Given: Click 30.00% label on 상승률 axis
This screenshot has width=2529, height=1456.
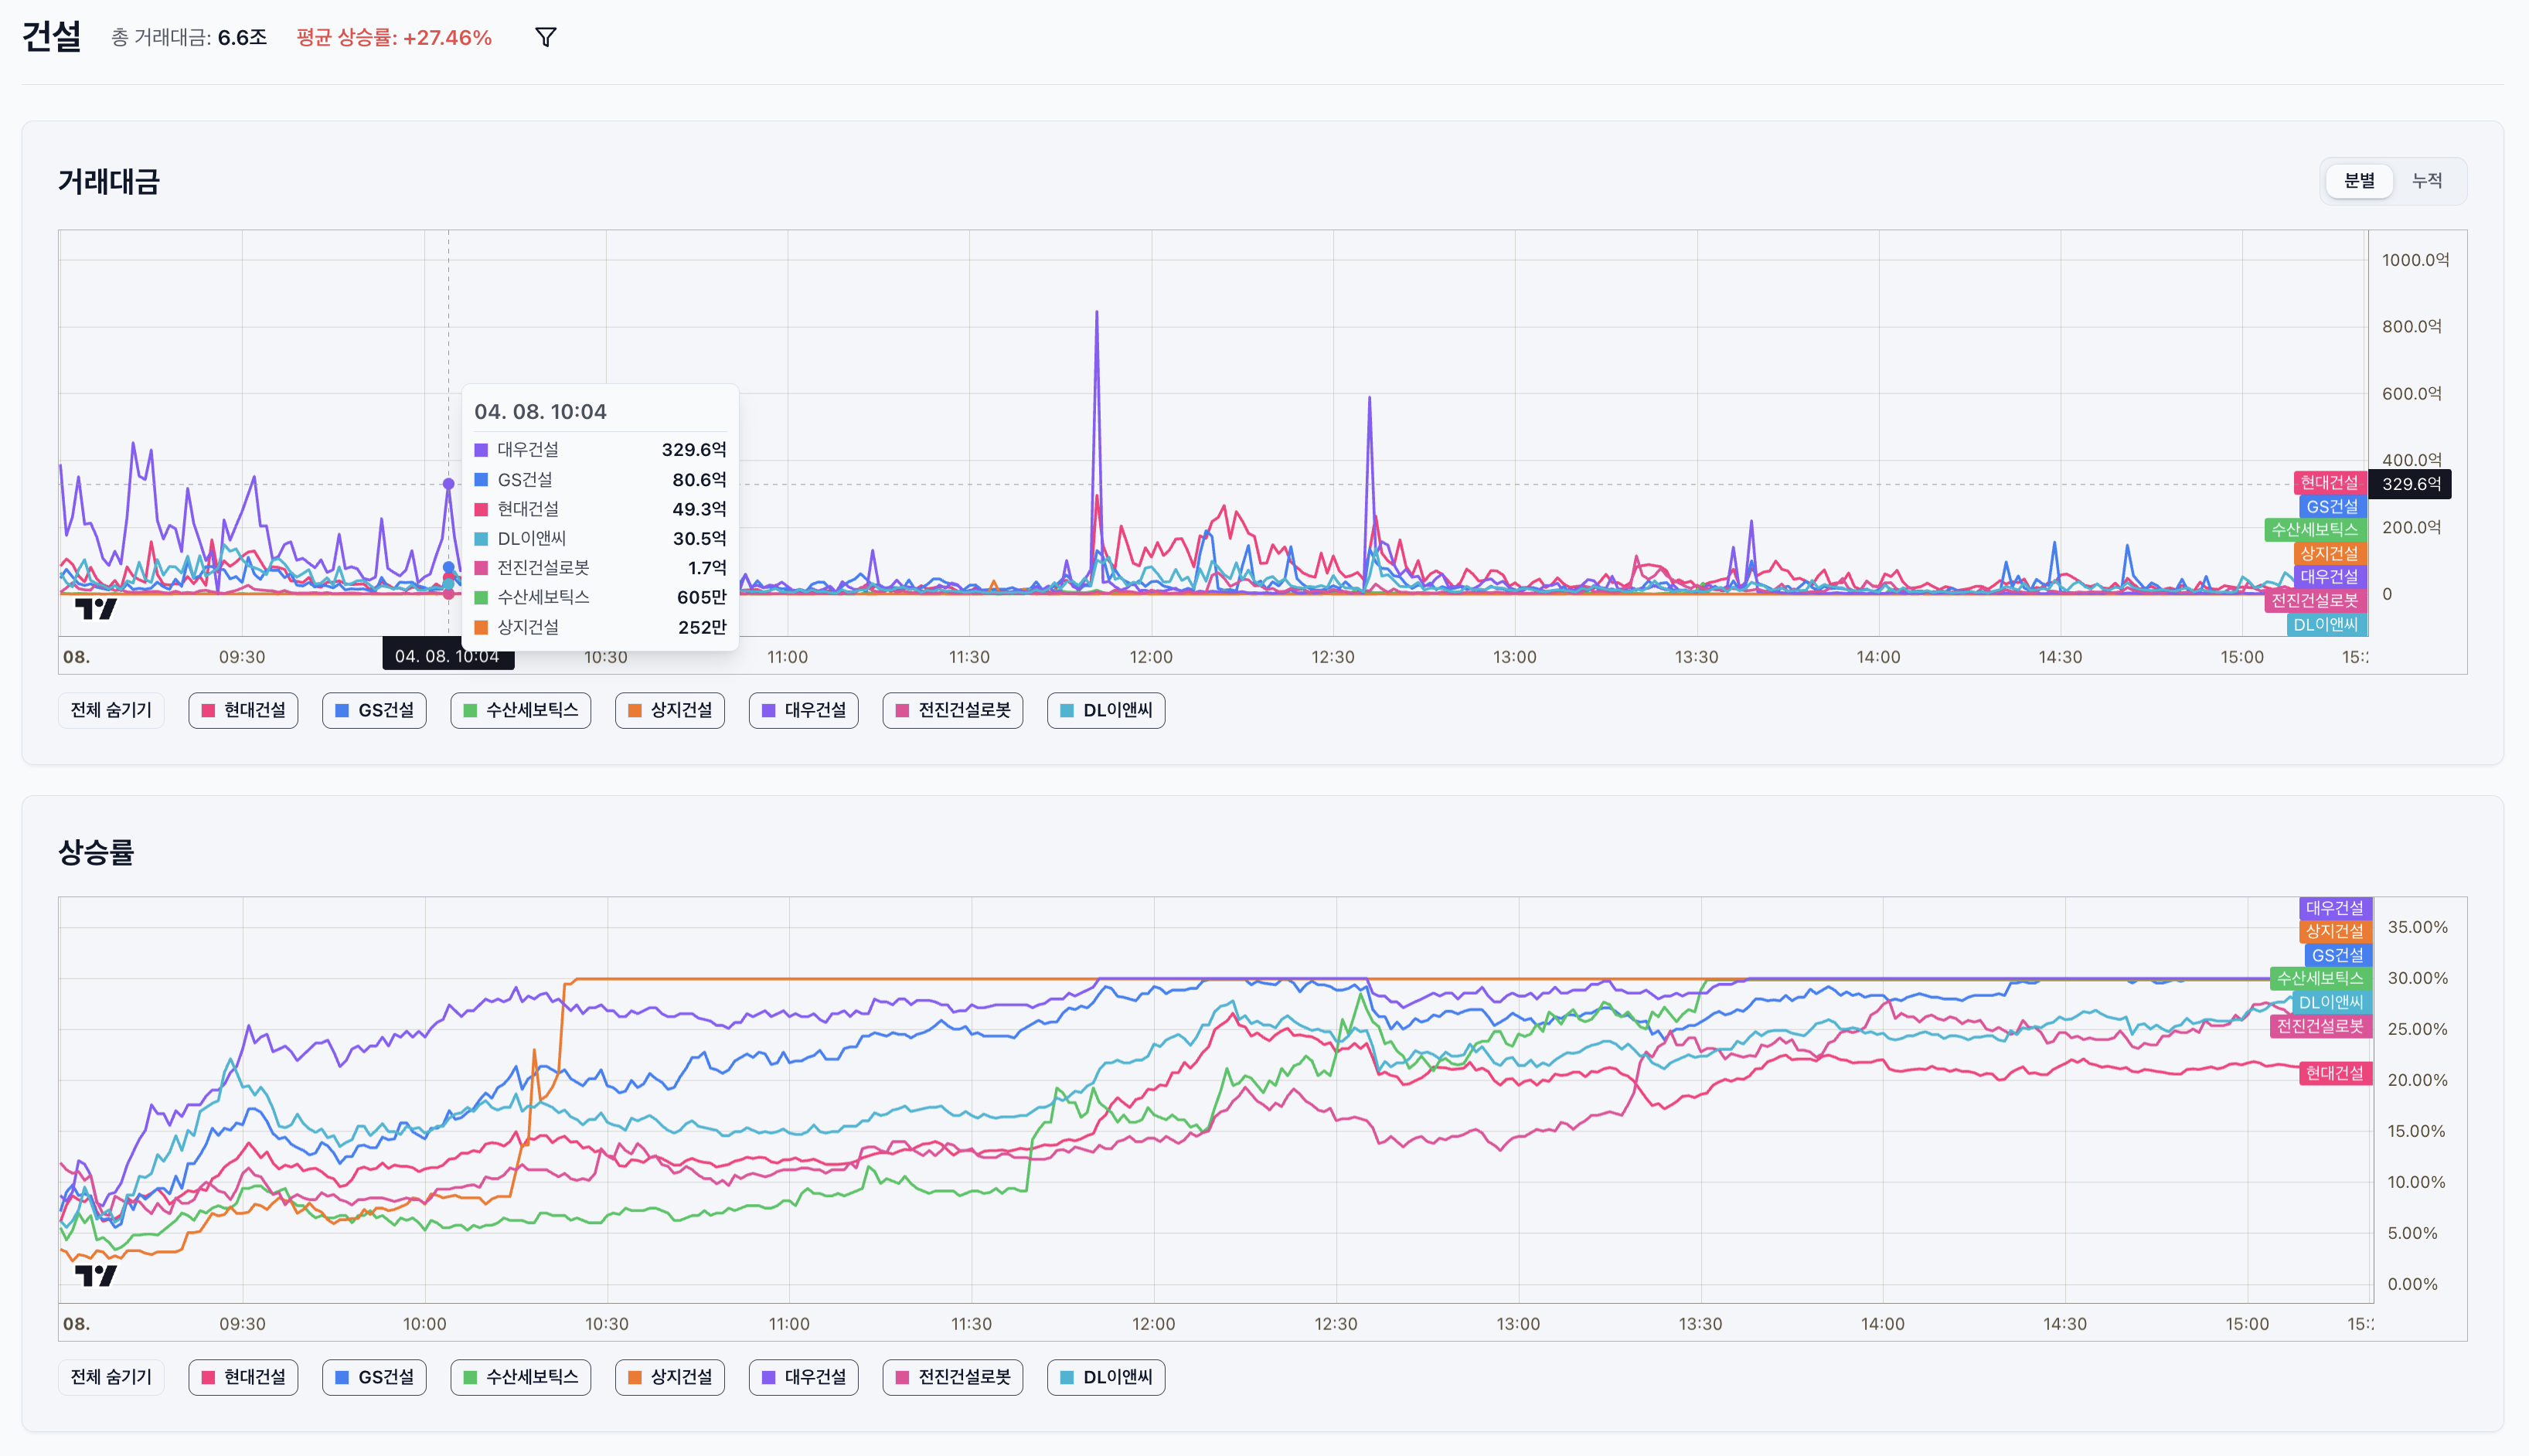Looking at the screenshot, I should (x=2417, y=978).
